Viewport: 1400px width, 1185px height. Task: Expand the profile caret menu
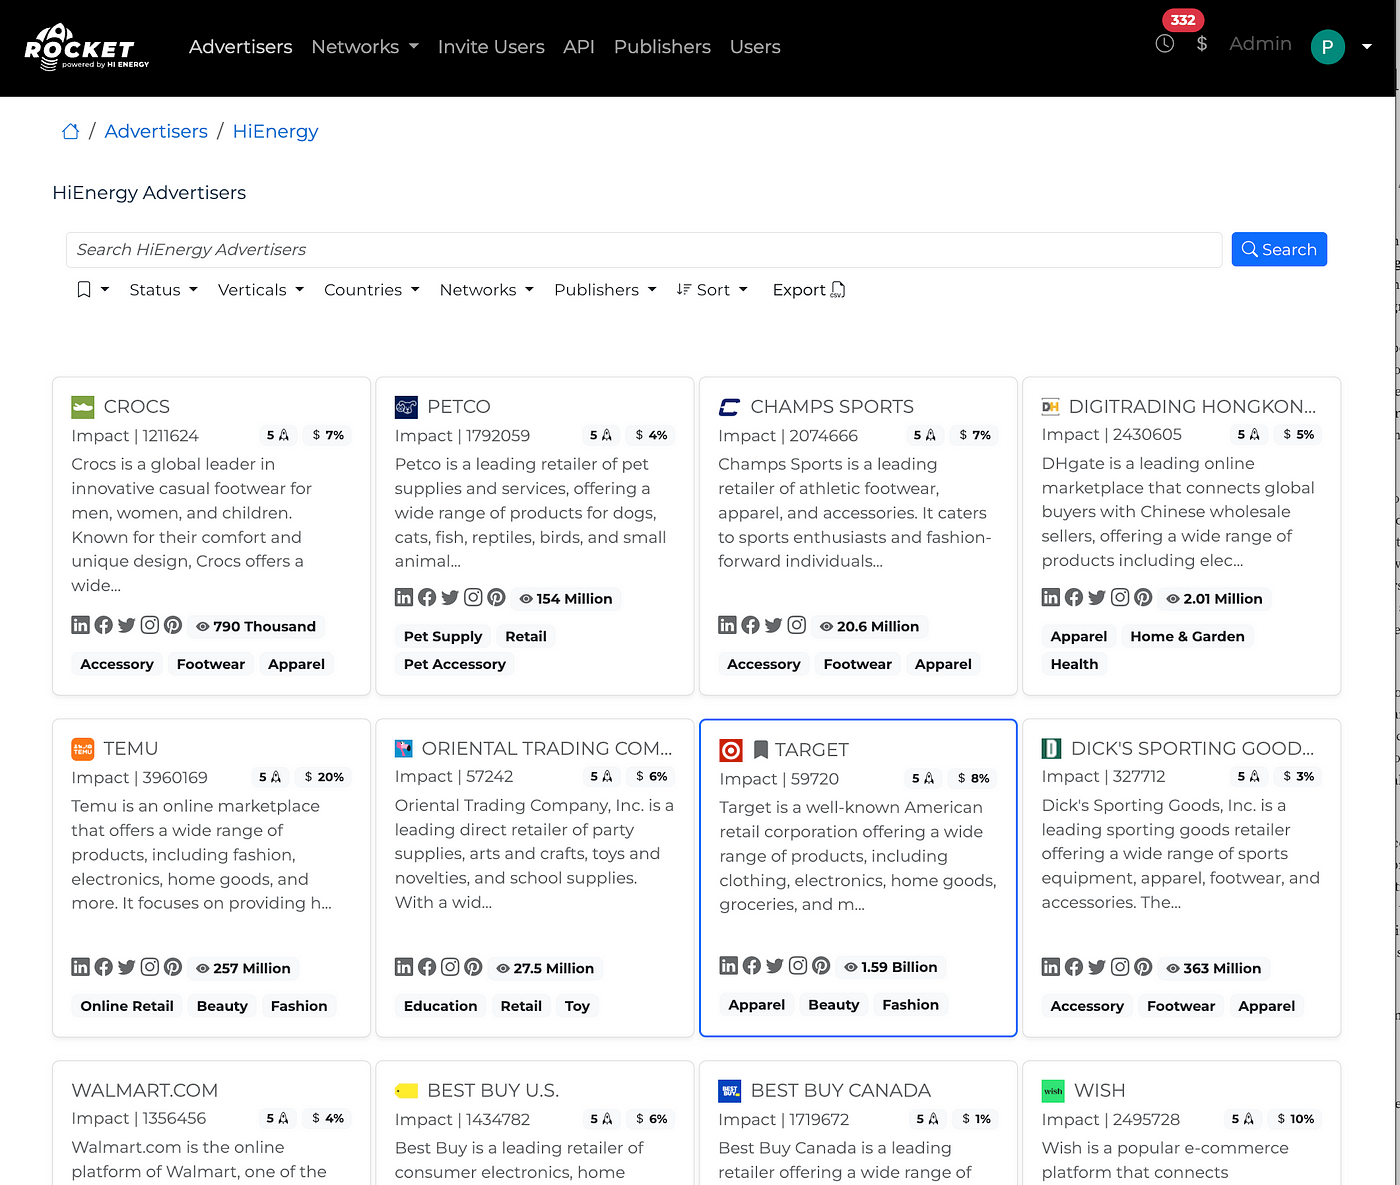1367,46
